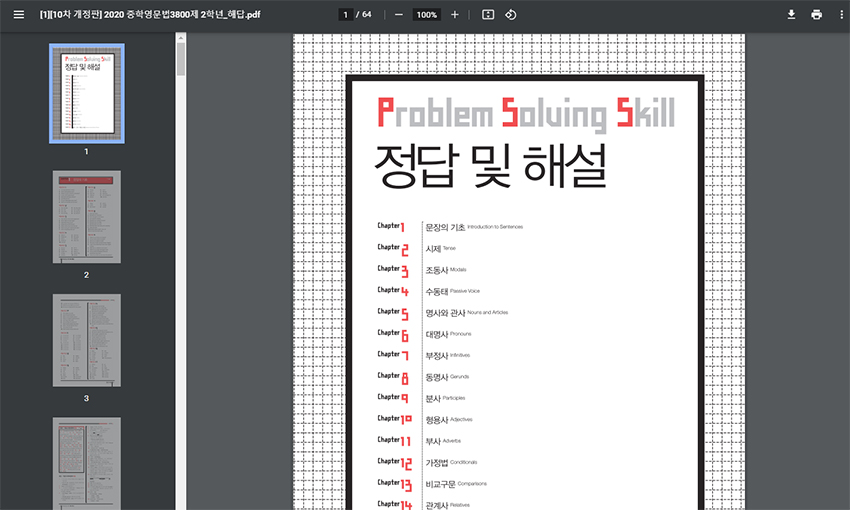The width and height of the screenshot is (850, 510).
Task: Rotate the document counterclockwise
Action: (x=511, y=15)
